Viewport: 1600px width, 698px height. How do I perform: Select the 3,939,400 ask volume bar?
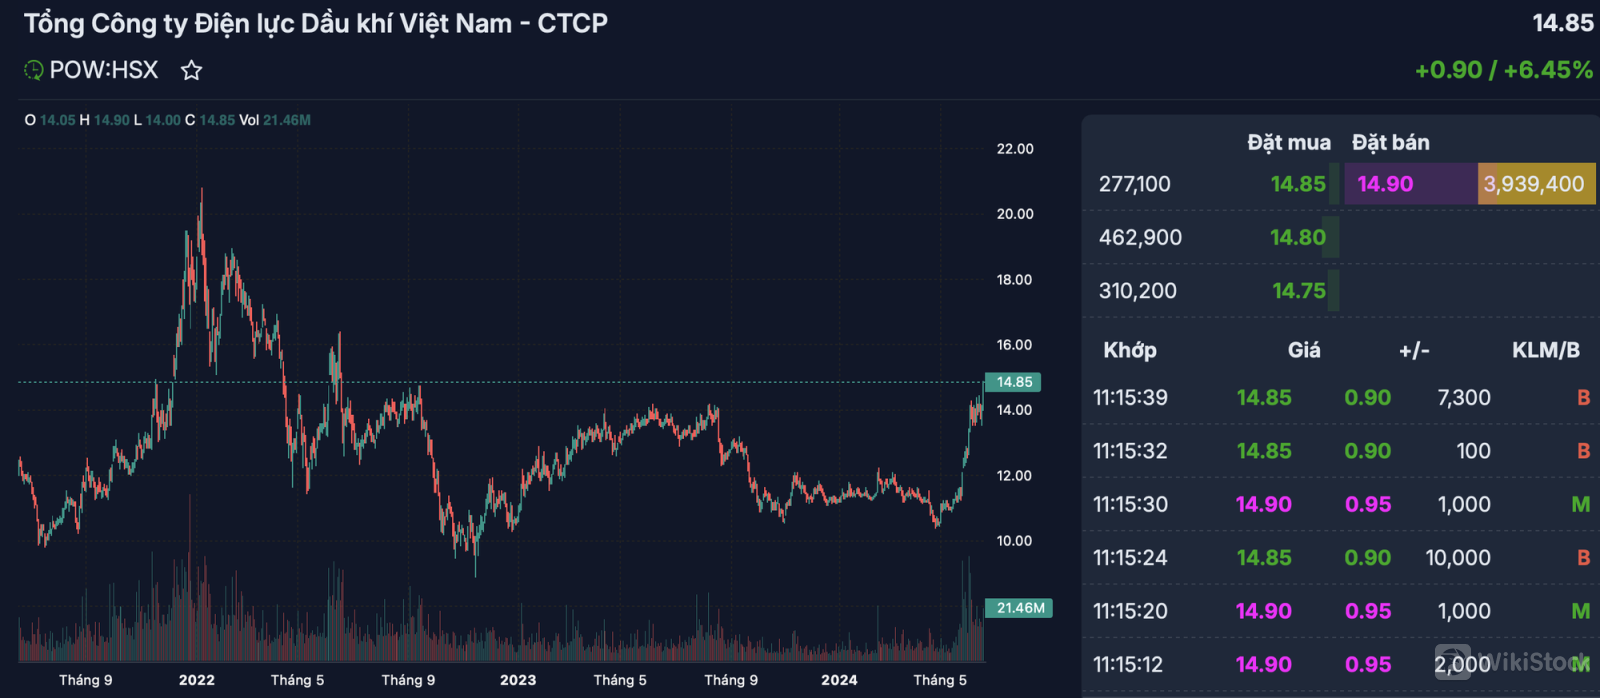(1535, 184)
